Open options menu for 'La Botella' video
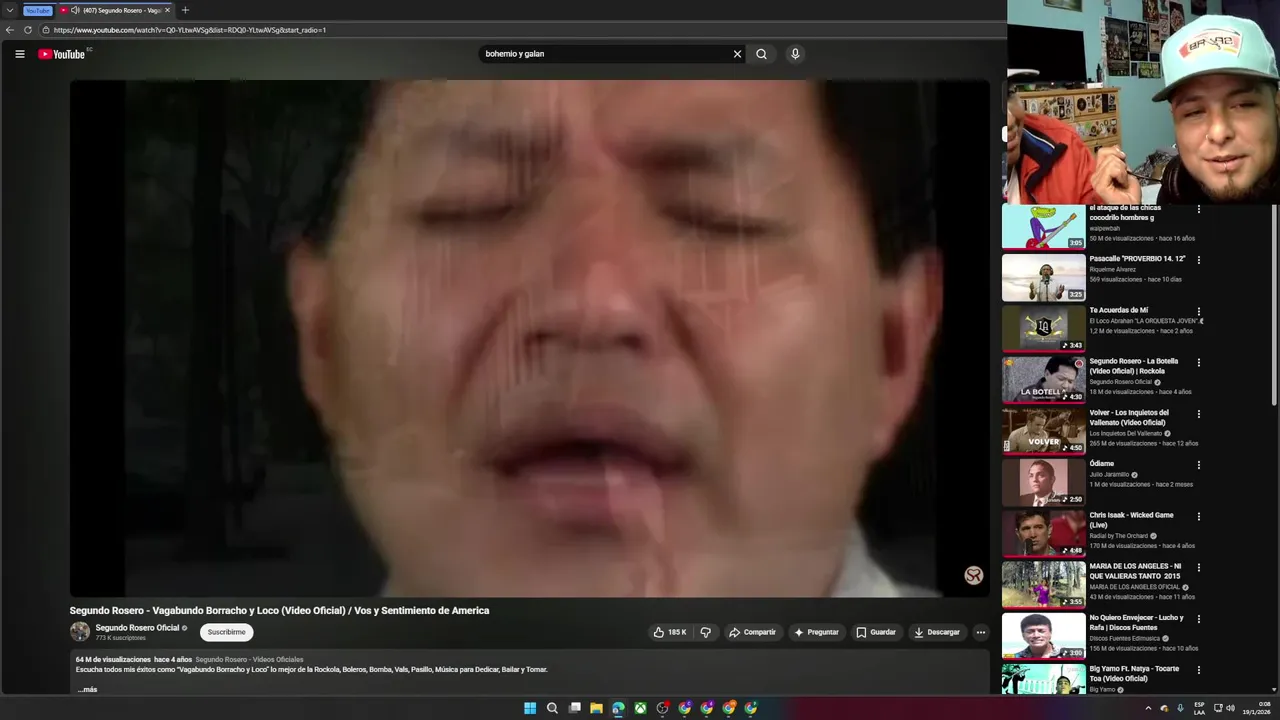Viewport: 1280px width, 720px height. point(1198,362)
